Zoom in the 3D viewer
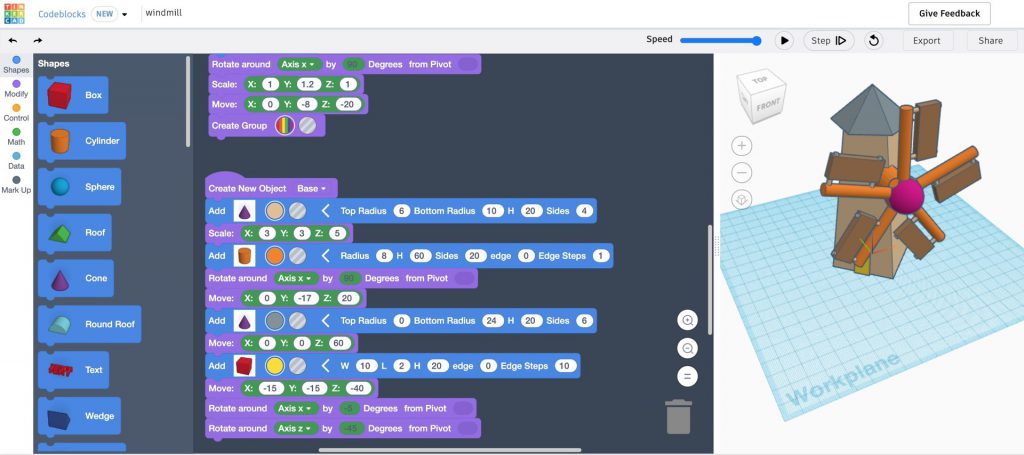The image size is (1024, 455). [741, 146]
